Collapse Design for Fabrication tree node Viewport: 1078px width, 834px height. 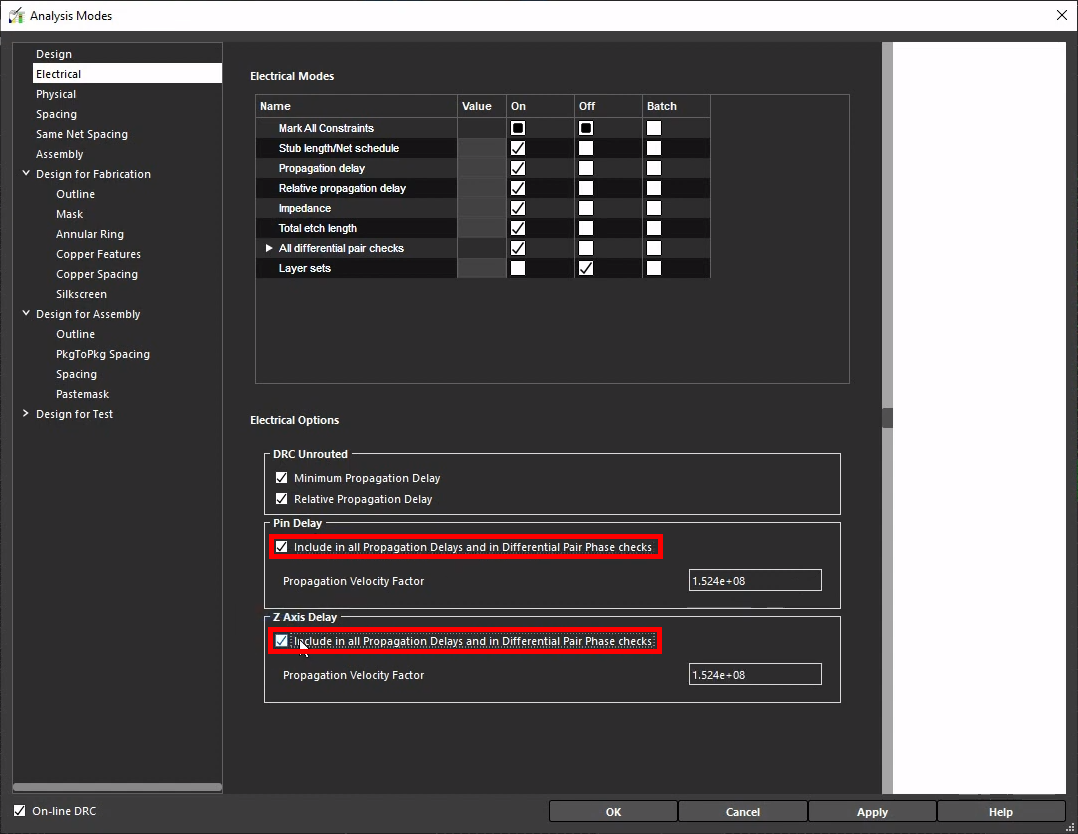pyautogui.click(x=26, y=174)
